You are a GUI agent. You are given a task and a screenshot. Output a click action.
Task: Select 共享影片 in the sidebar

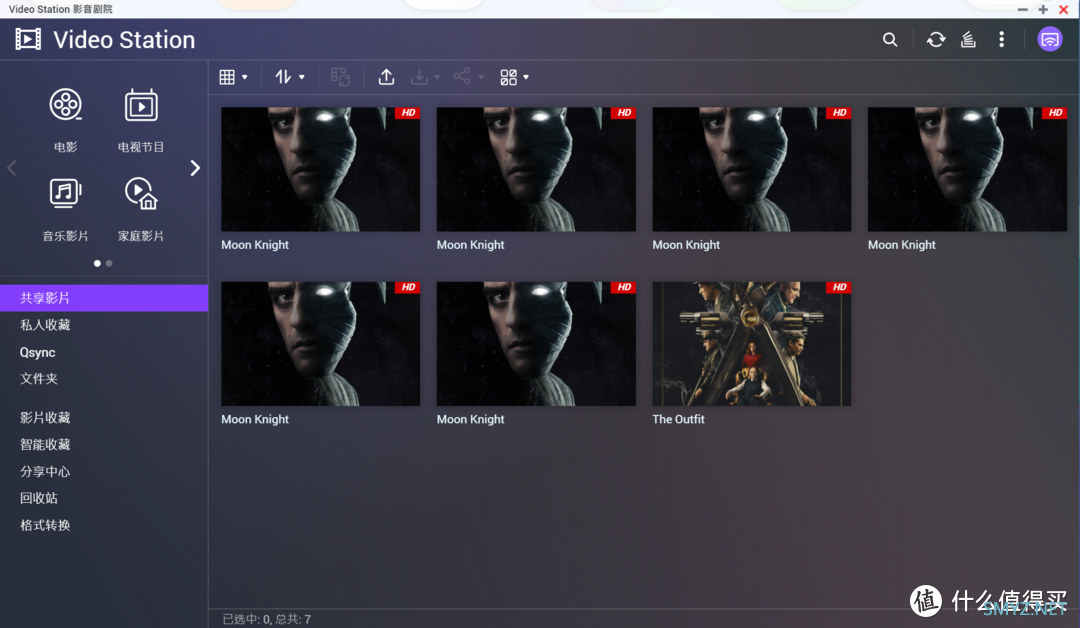point(104,298)
